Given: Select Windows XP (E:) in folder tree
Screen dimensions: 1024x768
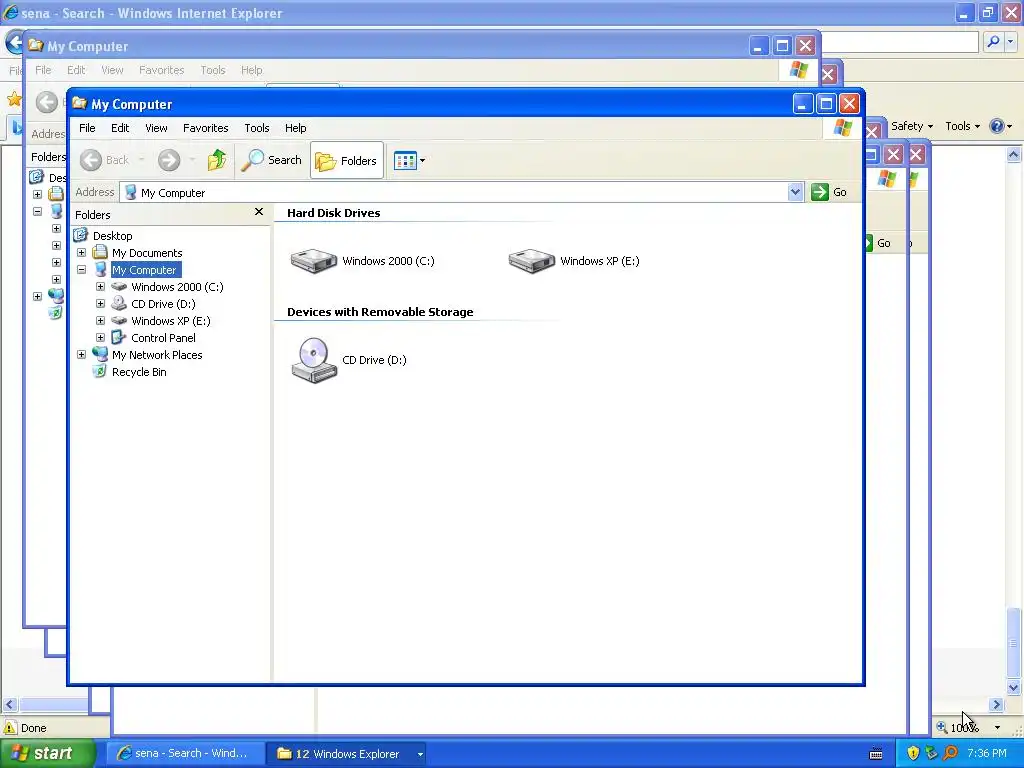Looking at the screenshot, I should click(x=170, y=321).
